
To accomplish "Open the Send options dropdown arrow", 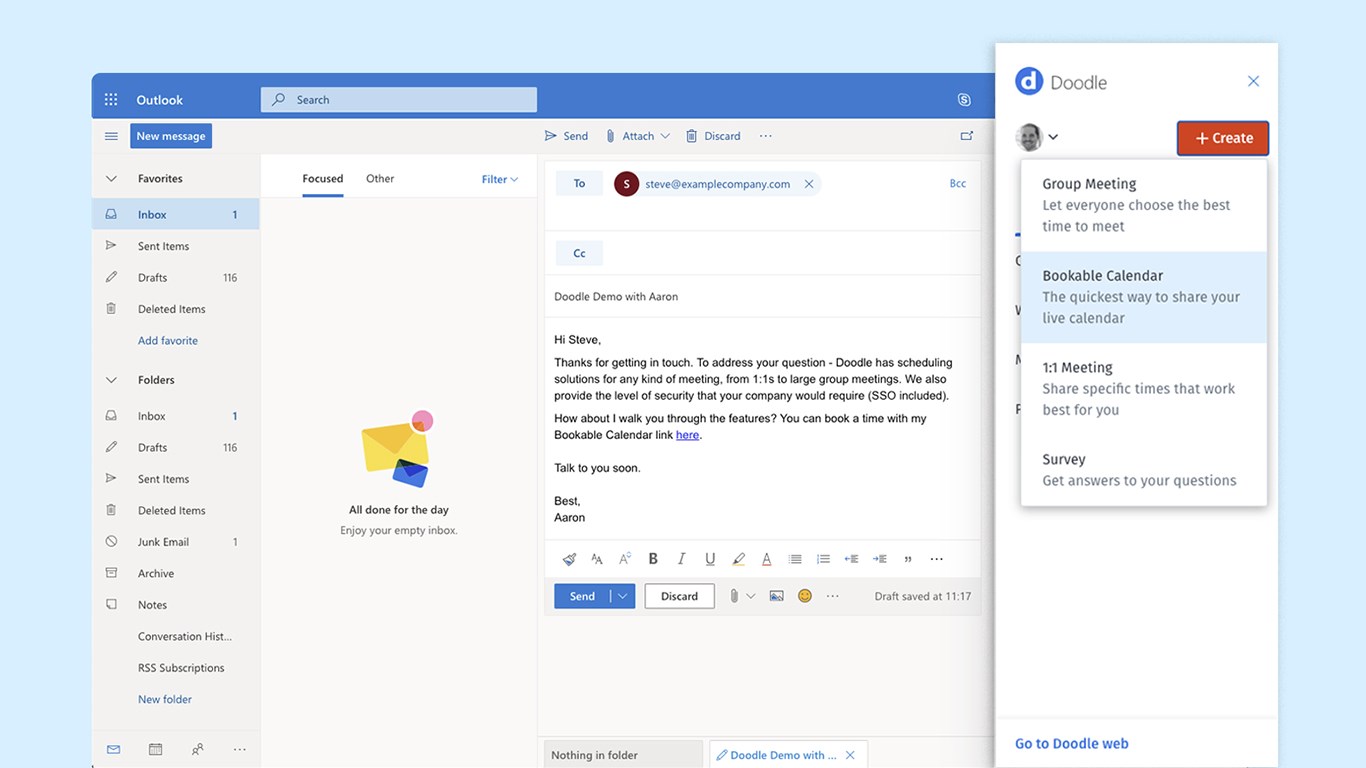I will click(623, 596).
